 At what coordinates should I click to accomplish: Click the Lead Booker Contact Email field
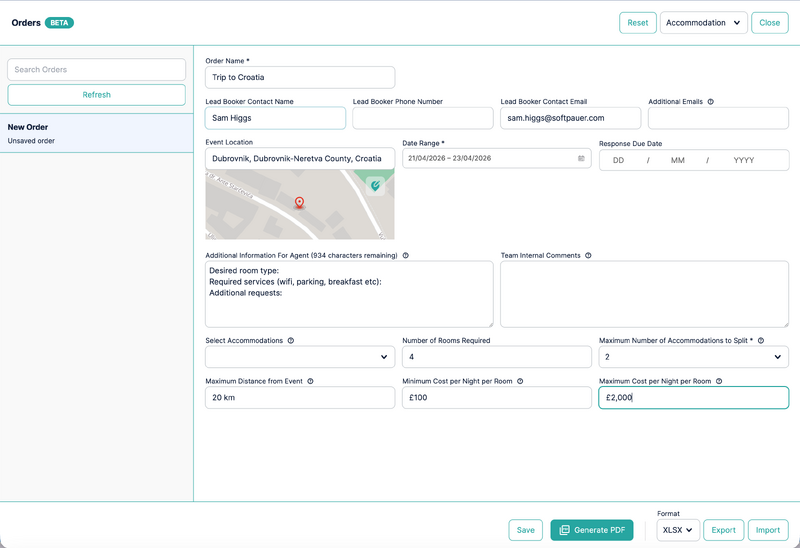click(x=570, y=118)
